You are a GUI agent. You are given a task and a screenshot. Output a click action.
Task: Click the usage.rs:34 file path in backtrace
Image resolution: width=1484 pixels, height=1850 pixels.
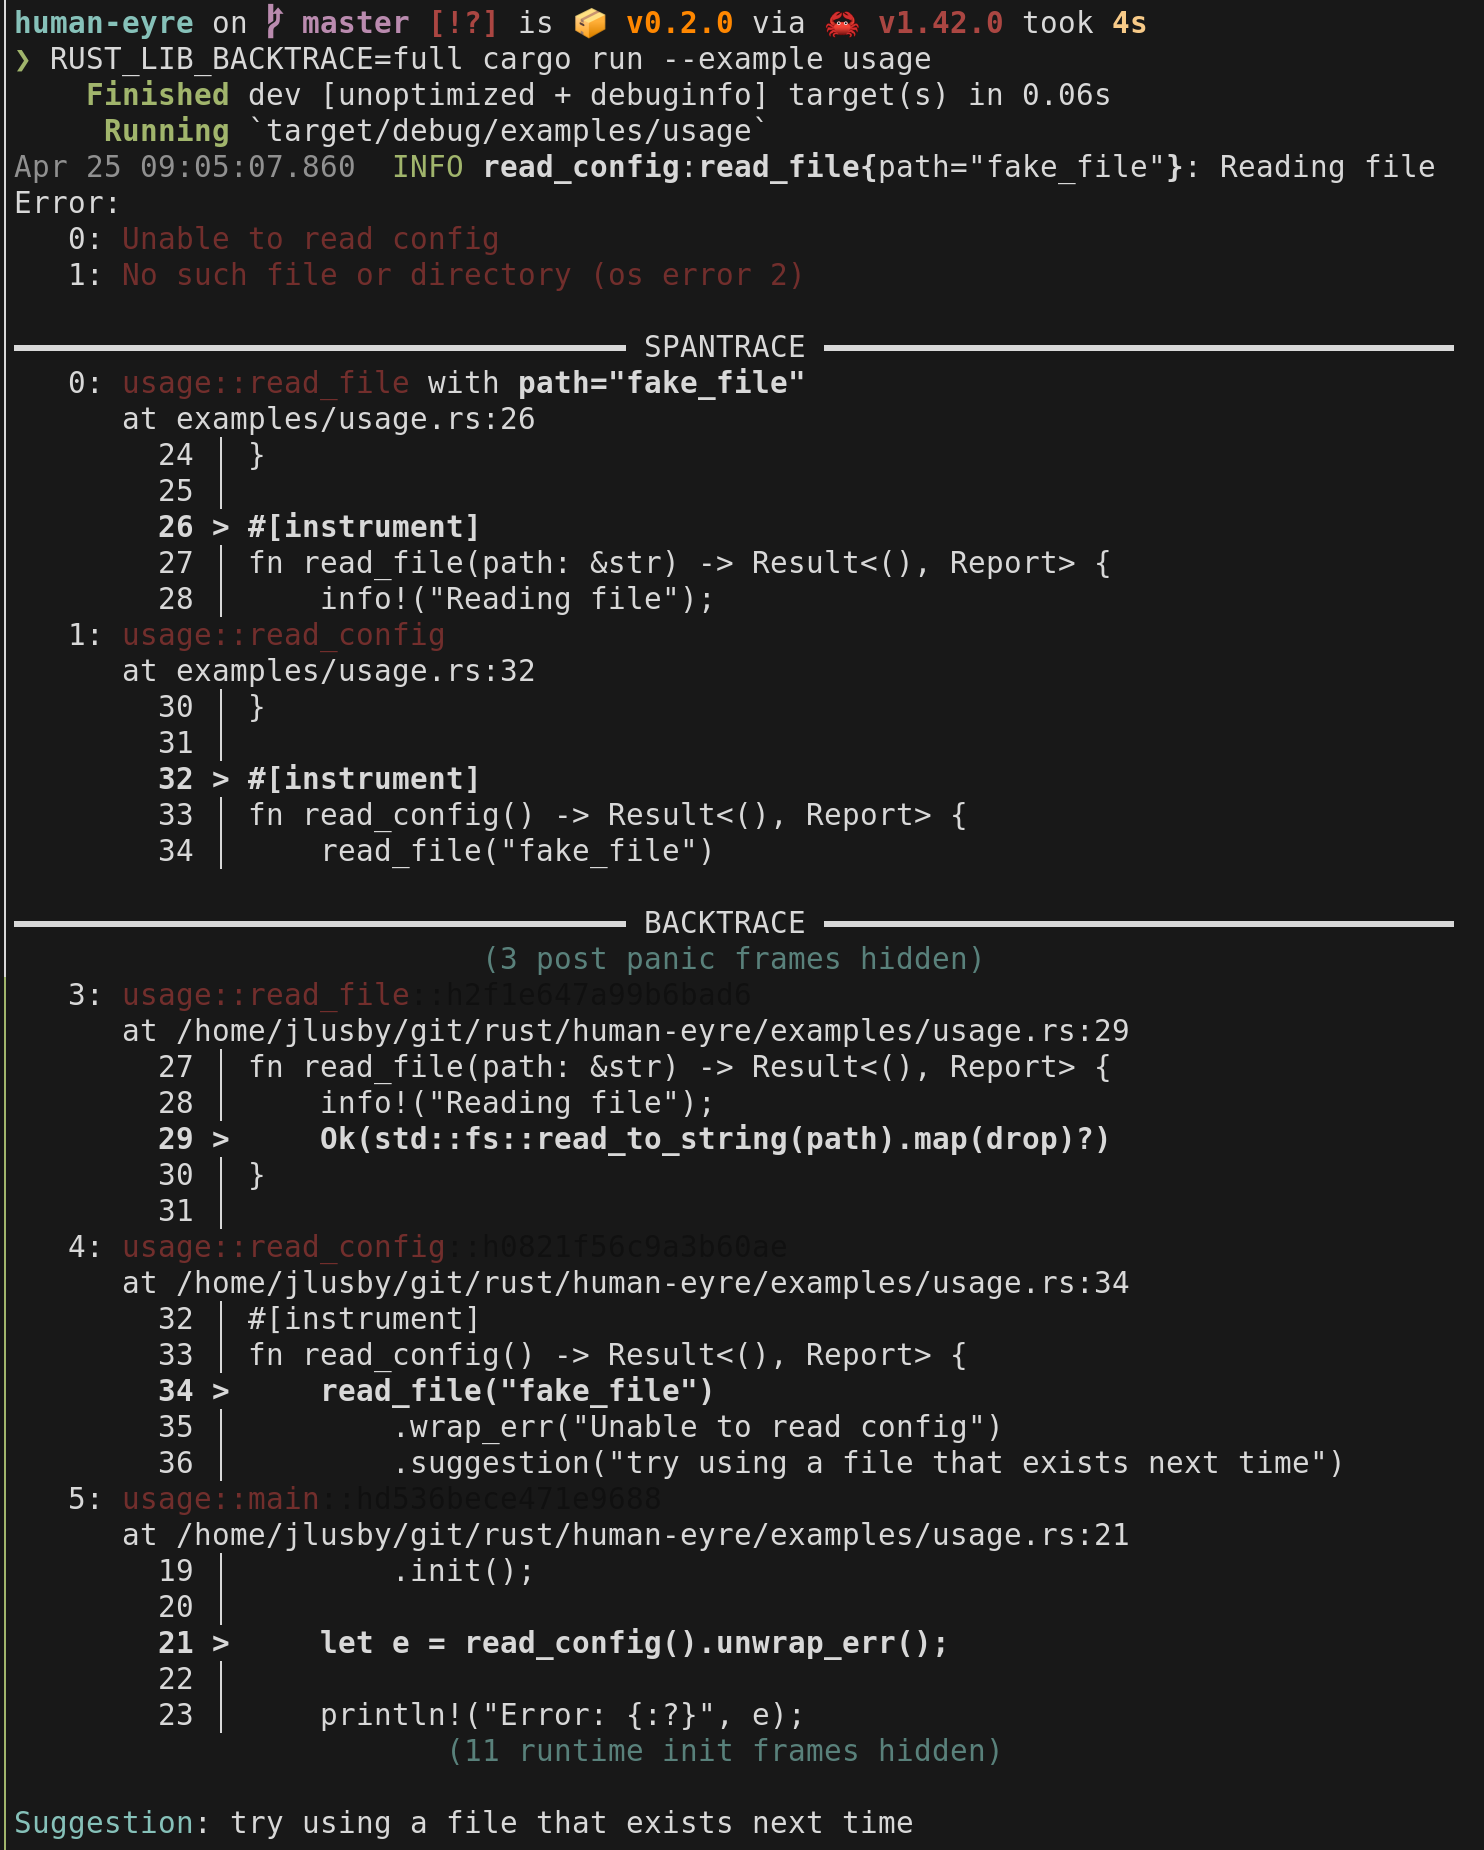653,1283
